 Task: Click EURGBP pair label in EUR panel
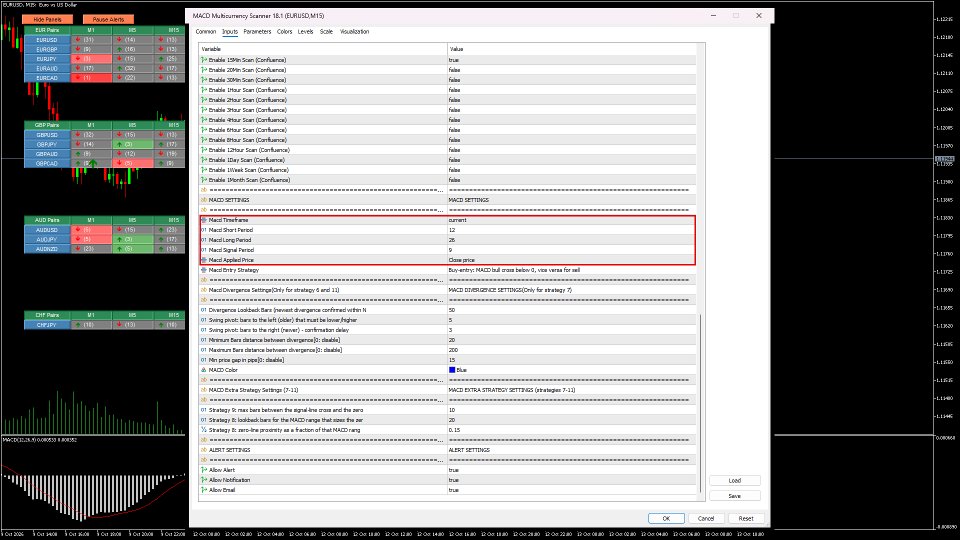point(47,50)
